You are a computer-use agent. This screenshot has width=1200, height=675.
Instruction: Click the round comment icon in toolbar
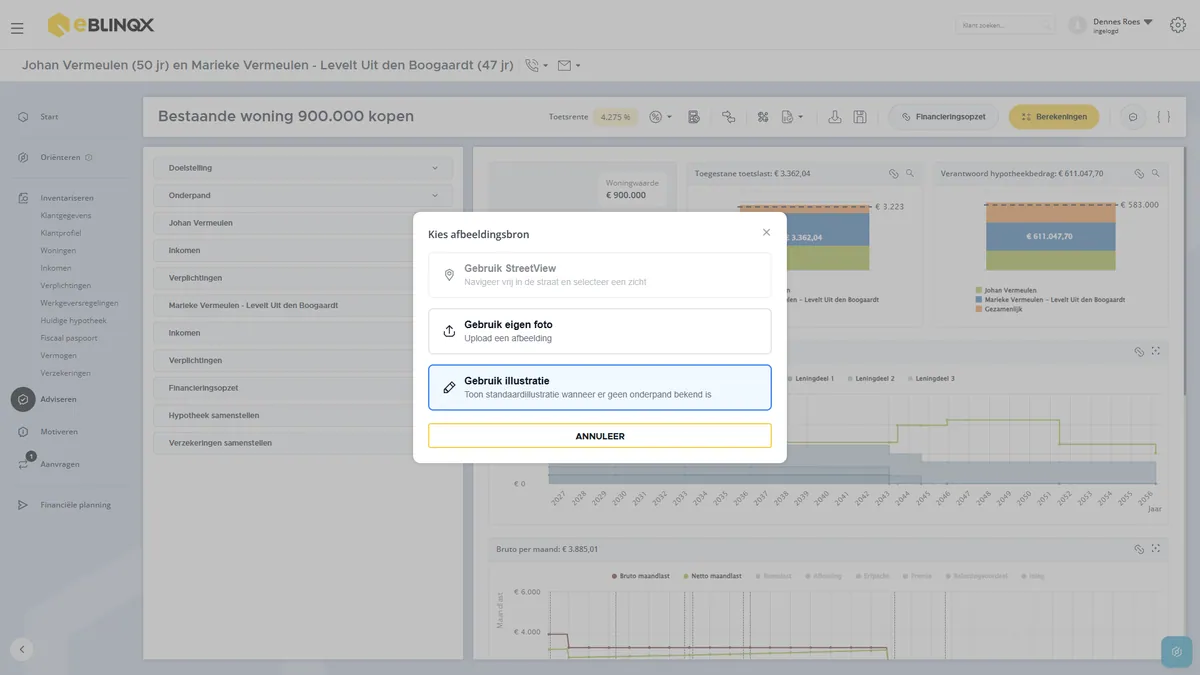1133,117
